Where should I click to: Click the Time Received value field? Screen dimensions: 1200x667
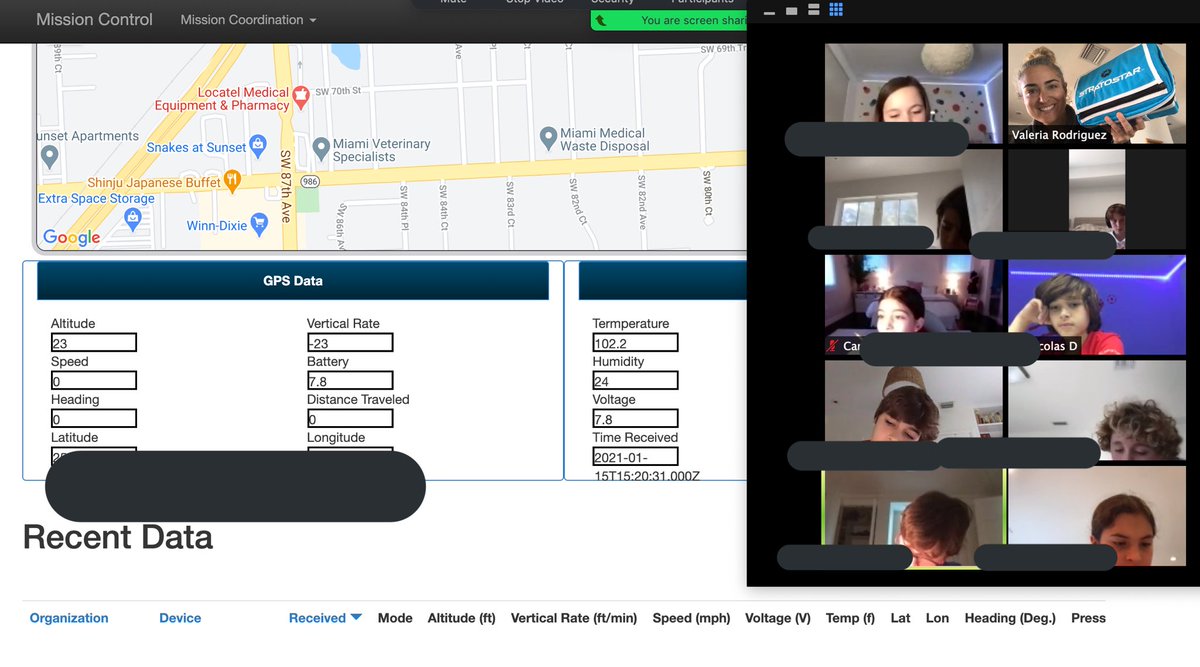pos(635,457)
